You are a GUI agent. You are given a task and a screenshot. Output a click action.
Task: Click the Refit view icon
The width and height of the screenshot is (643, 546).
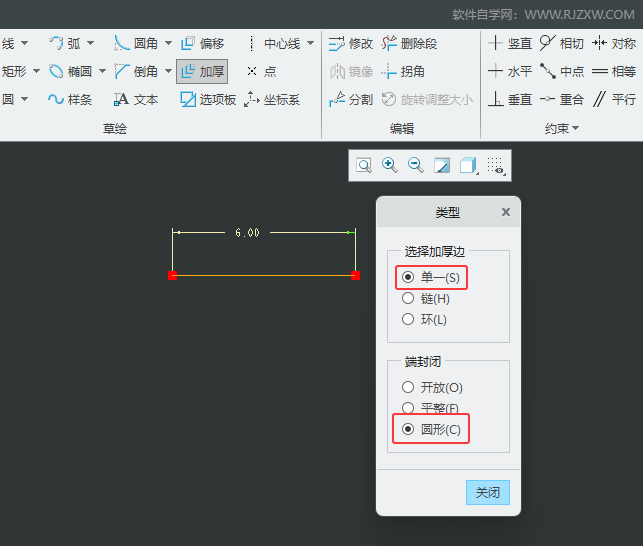[x=364, y=166]
